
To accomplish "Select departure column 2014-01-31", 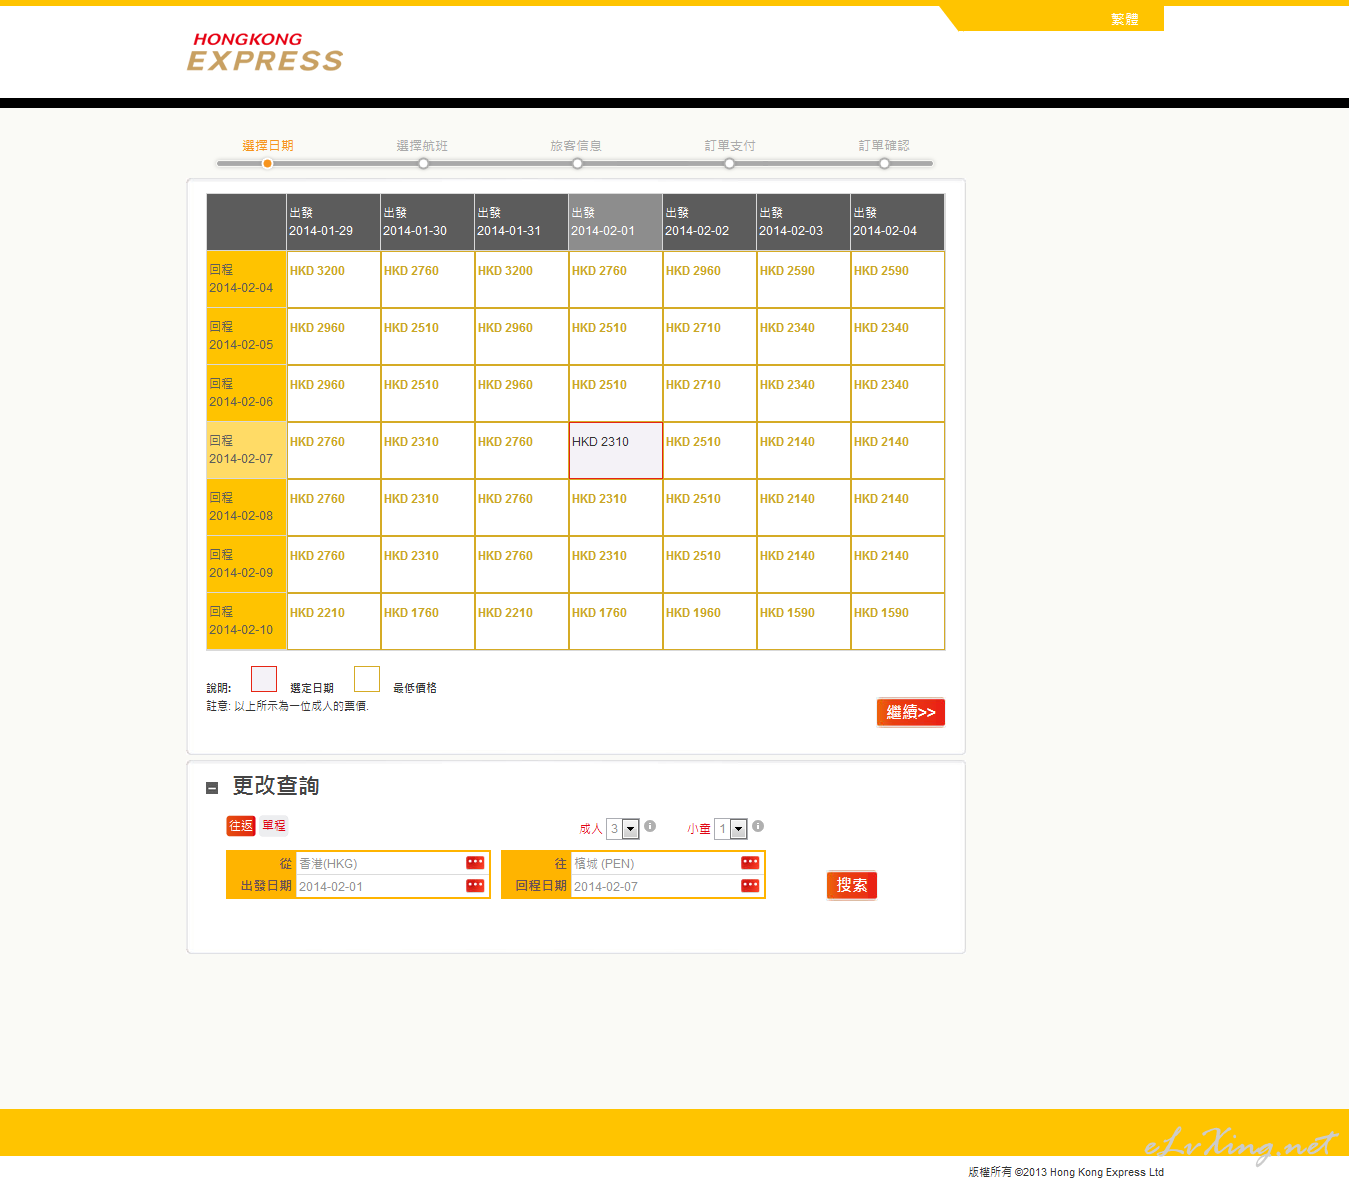I will coord(521,222).
